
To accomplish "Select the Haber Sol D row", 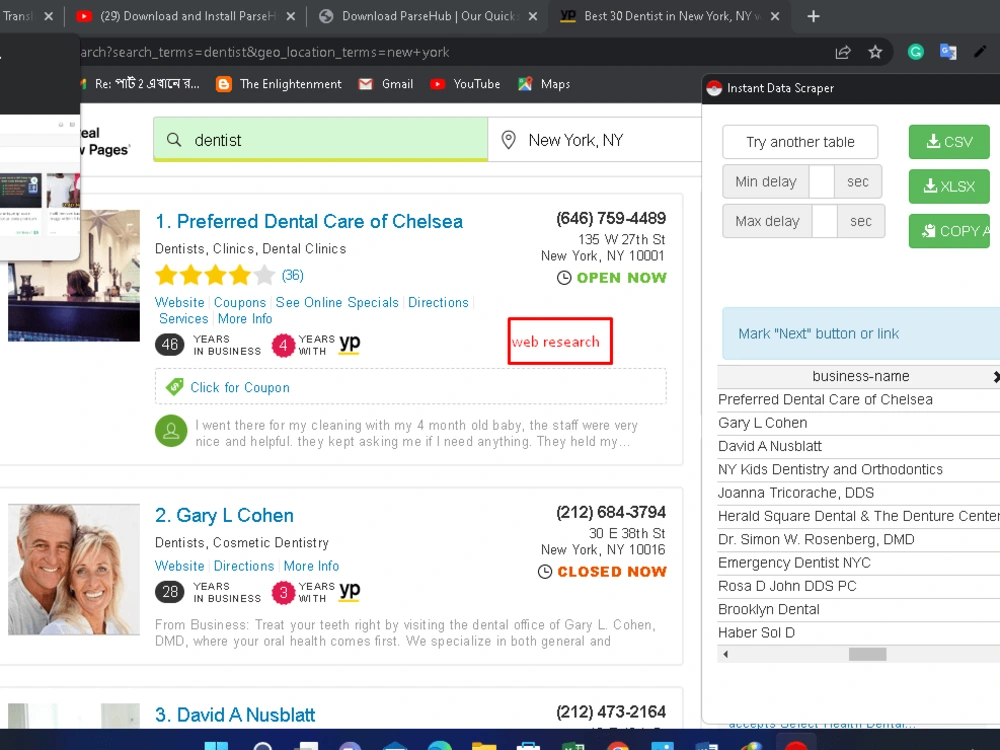I will [x=858, y=633].
